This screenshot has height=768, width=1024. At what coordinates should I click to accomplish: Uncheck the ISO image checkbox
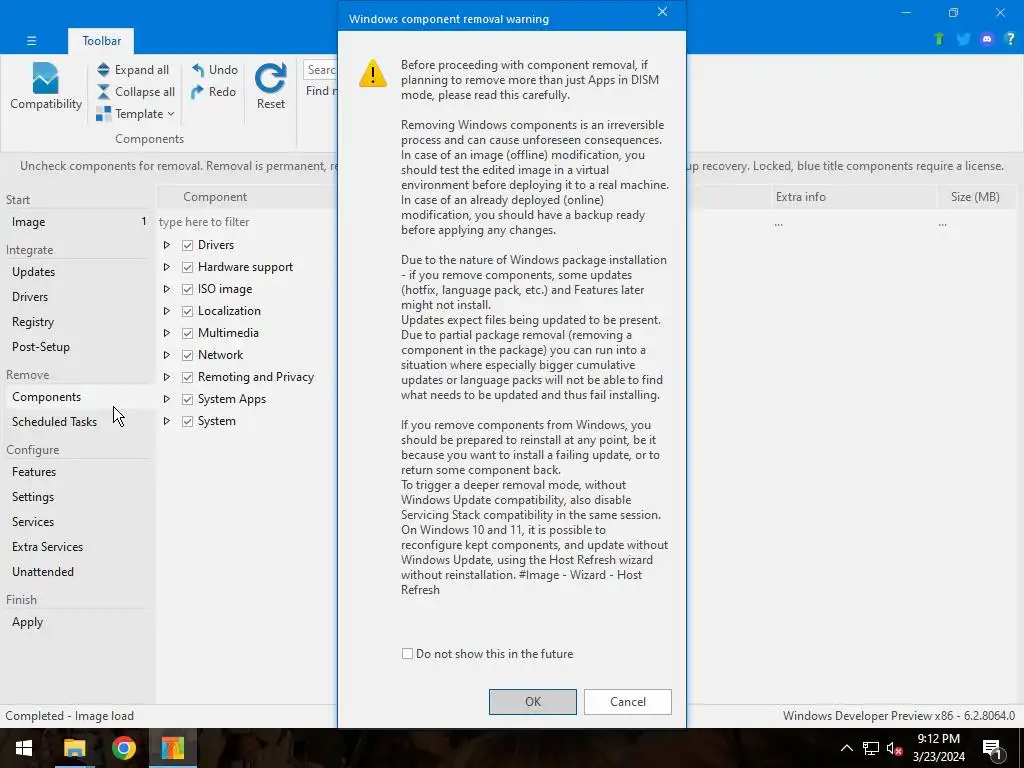point(187,289)
